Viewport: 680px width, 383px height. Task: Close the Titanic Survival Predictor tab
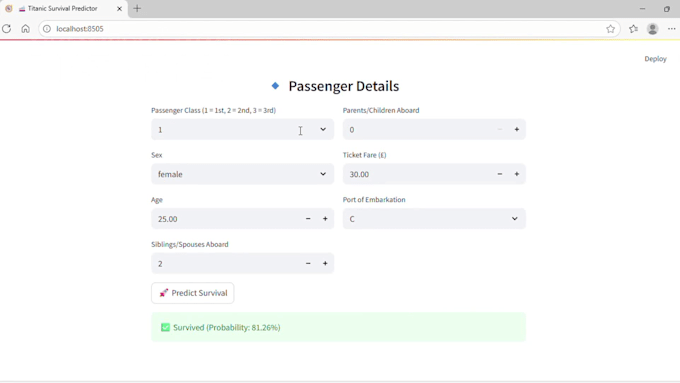pos(119,8)
